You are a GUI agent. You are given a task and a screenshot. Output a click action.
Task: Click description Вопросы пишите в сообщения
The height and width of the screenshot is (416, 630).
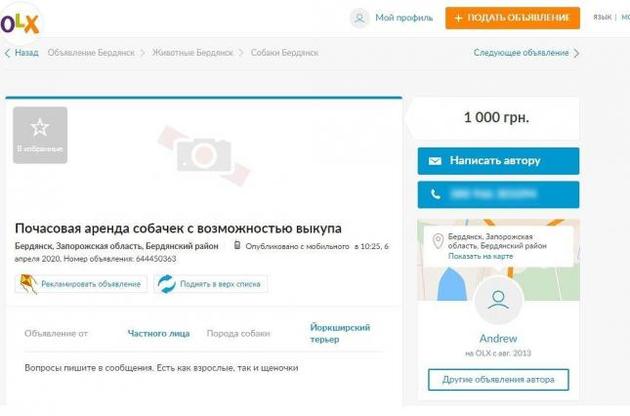pos(161,368)
